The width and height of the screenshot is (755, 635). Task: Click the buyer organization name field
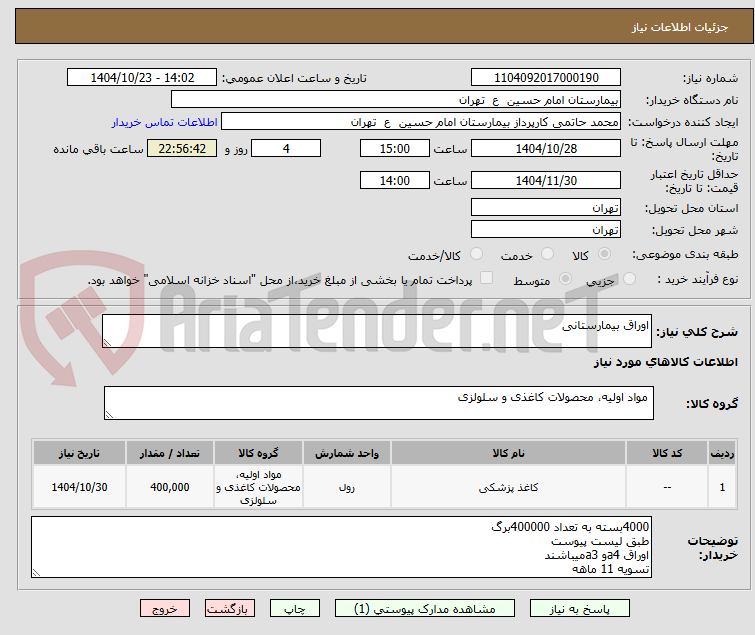[x=396, y=100]
